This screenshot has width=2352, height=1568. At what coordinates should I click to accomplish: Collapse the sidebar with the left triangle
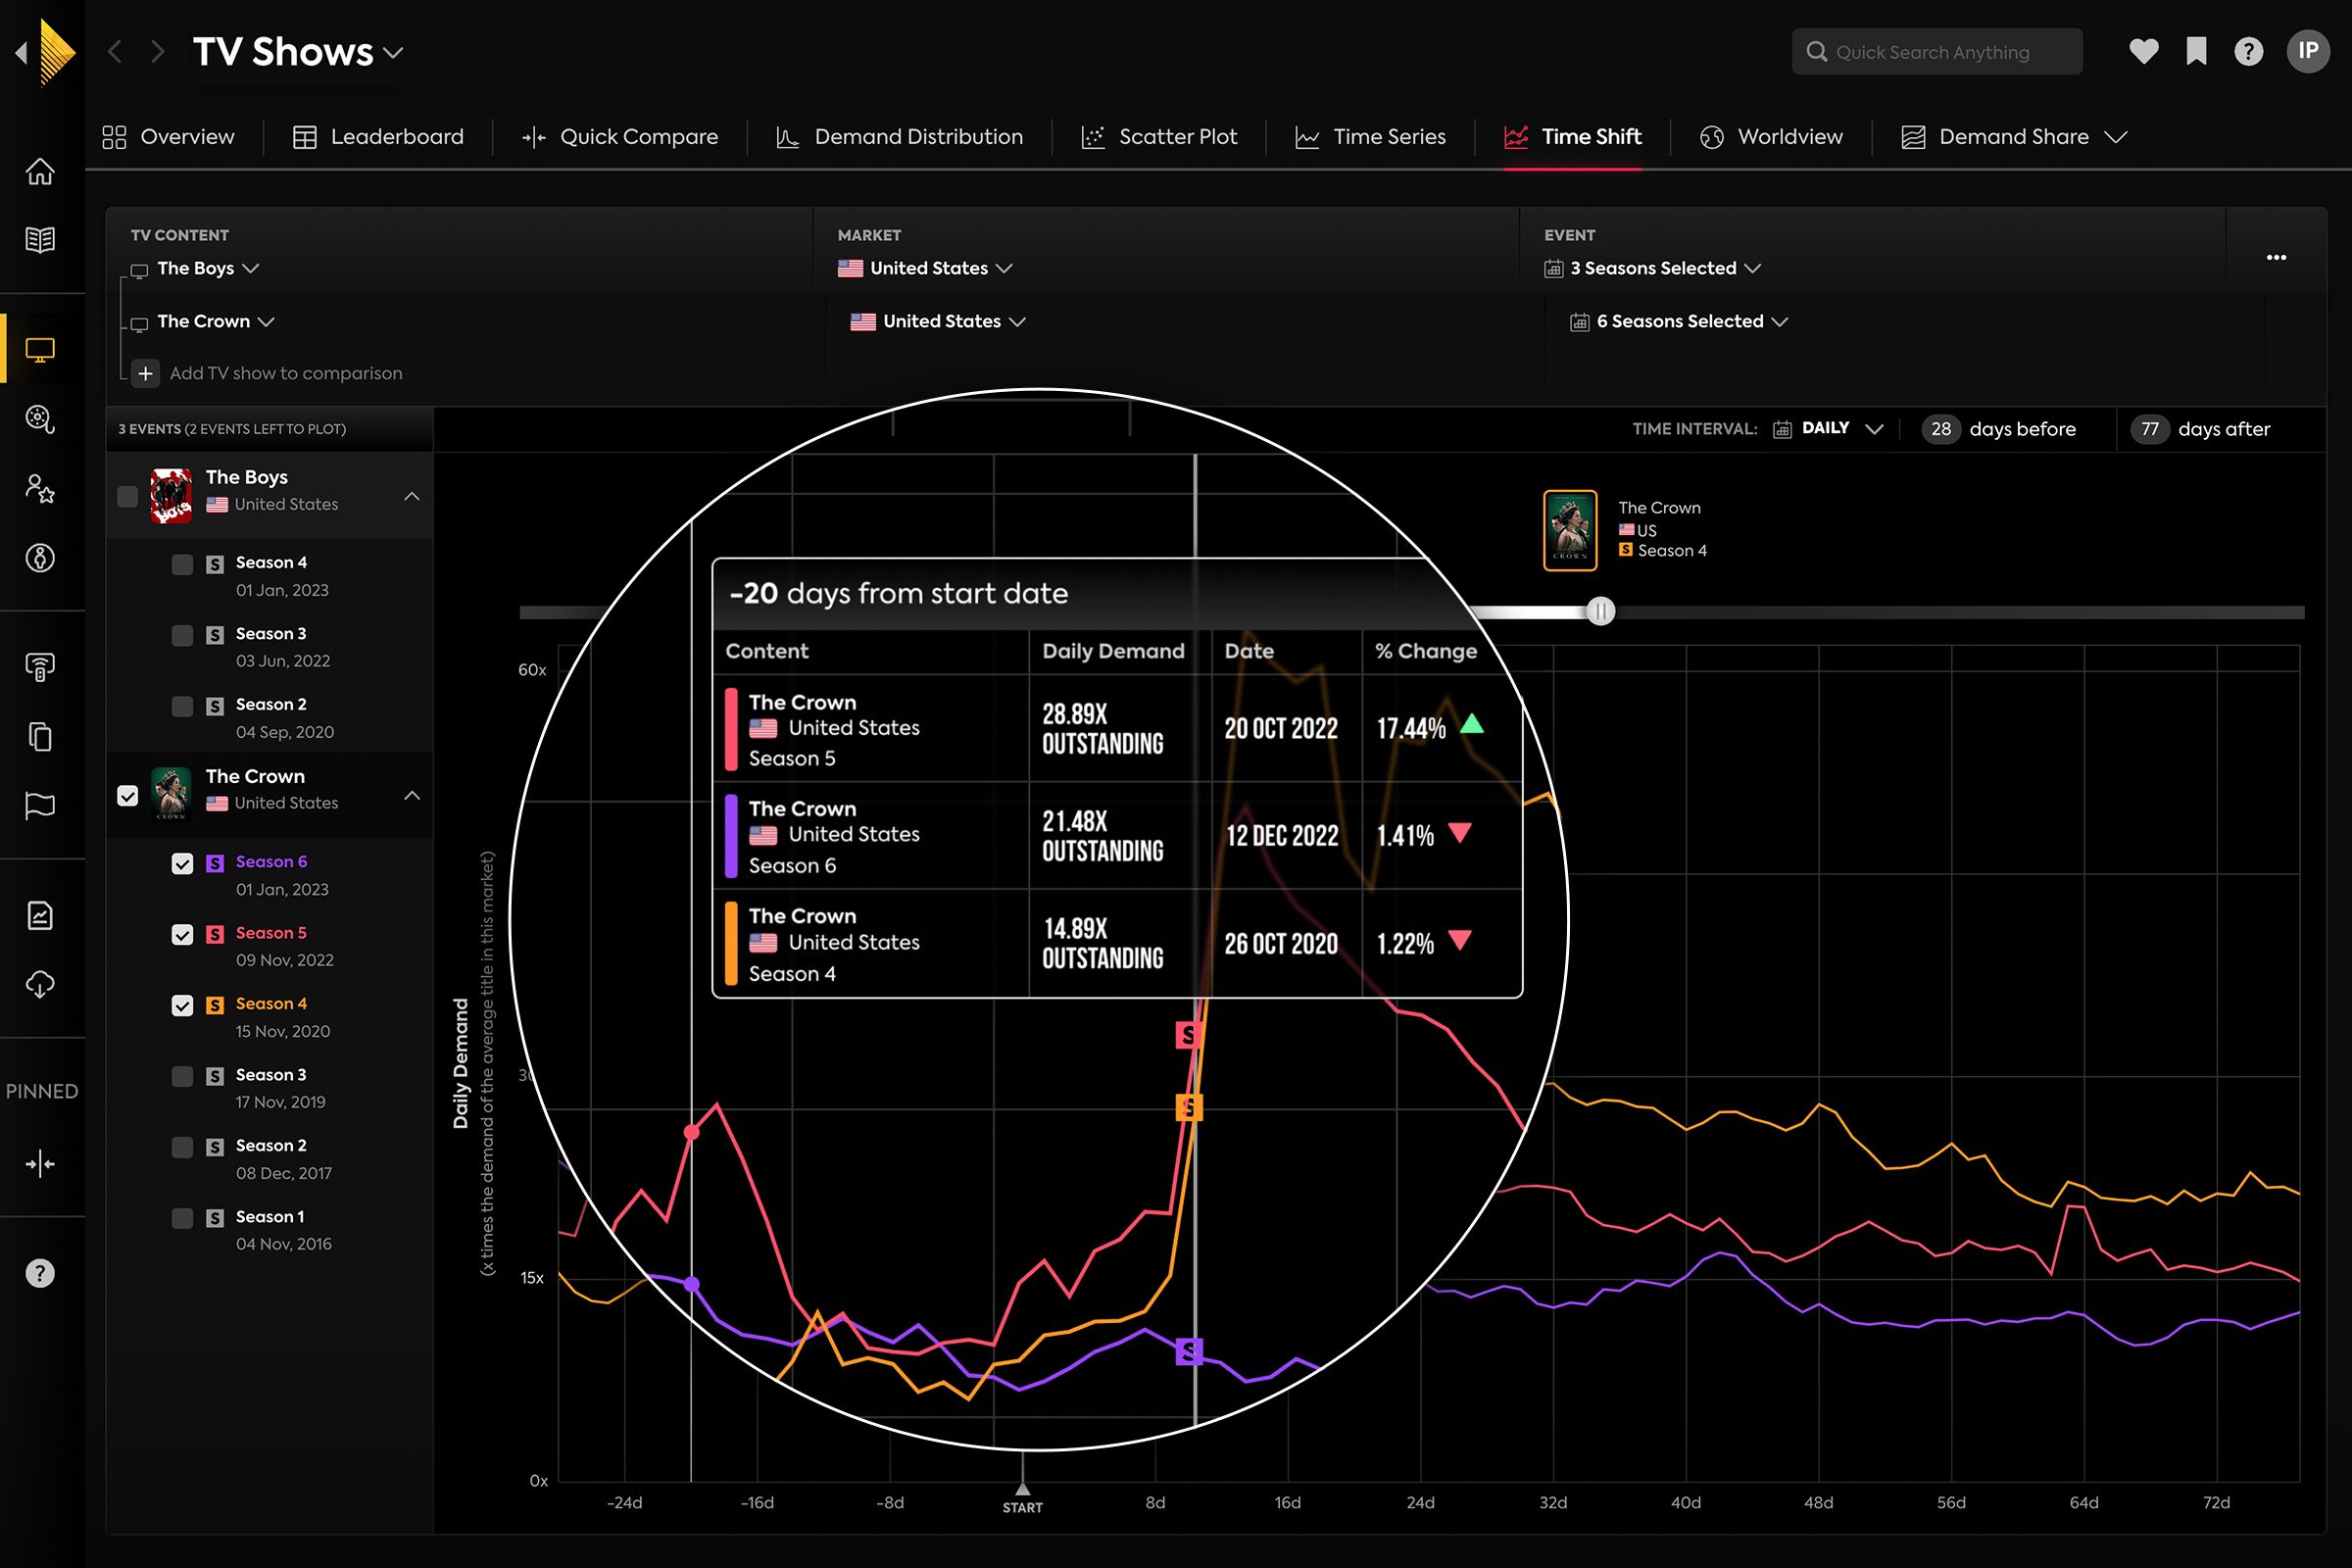[21, 52]
